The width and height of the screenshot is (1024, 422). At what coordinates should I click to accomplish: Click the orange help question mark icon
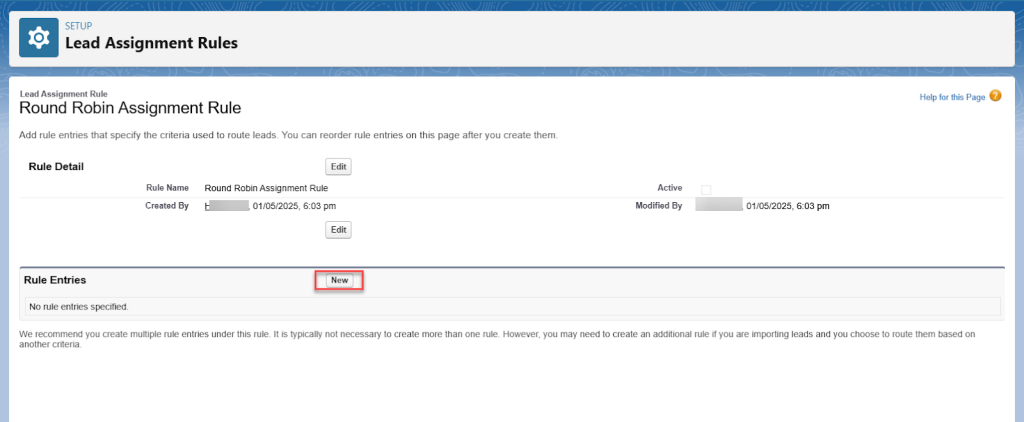click(x=995, y=96)
